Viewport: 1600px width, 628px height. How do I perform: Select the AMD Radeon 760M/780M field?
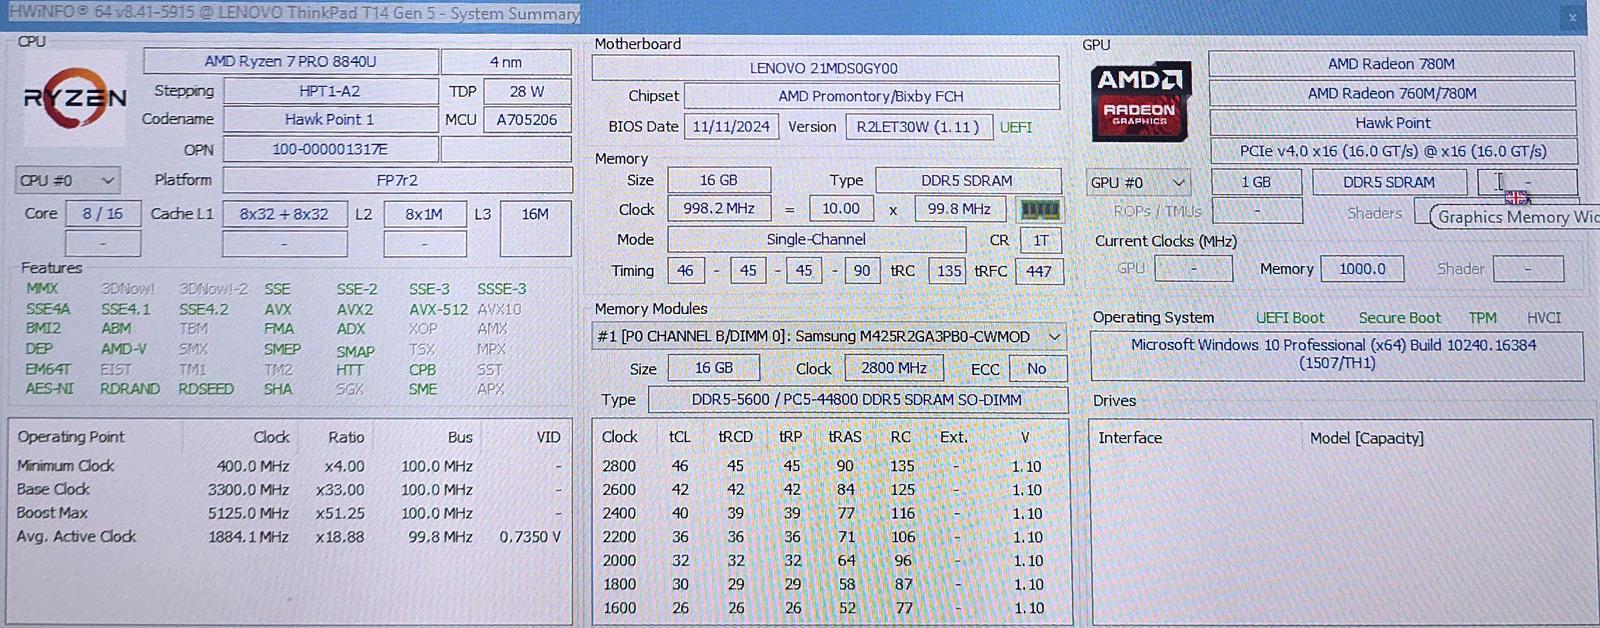tap(1392, 93)
